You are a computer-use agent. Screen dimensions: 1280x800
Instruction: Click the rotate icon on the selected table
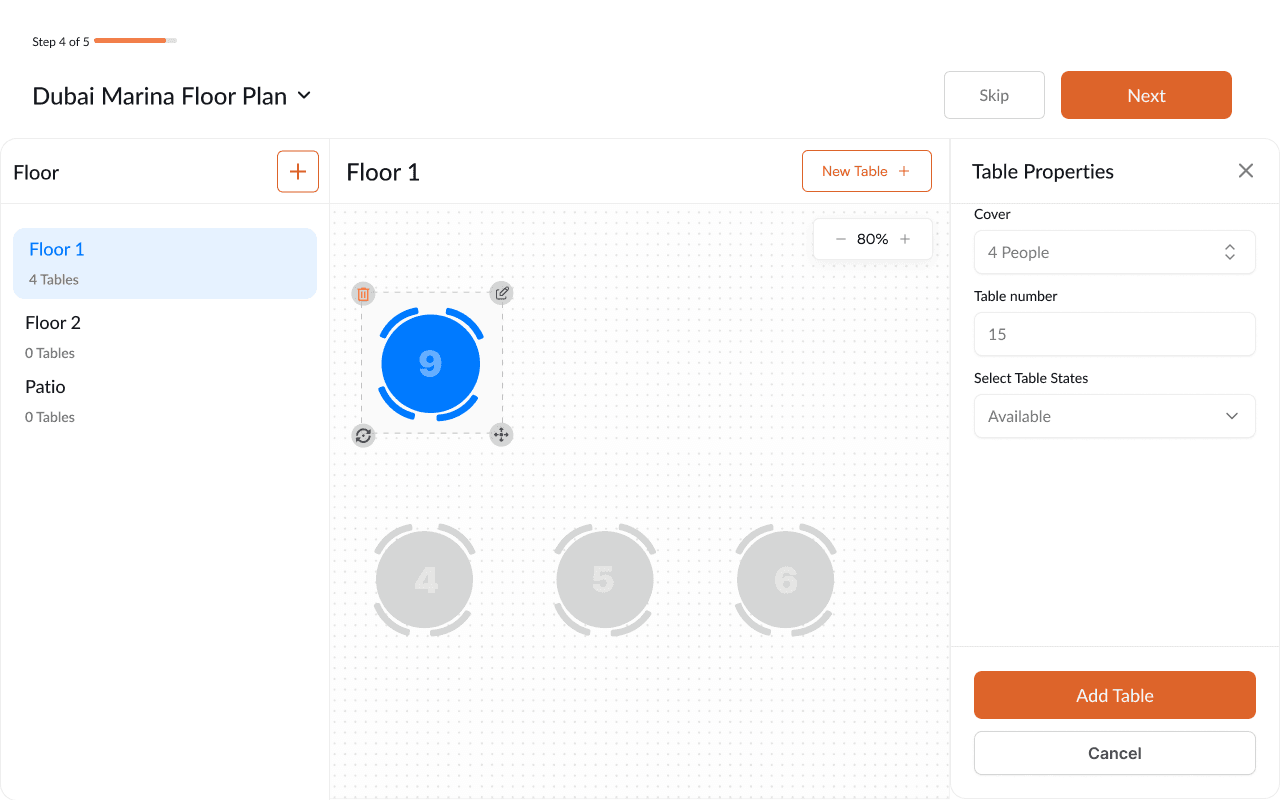click(363, 435)
